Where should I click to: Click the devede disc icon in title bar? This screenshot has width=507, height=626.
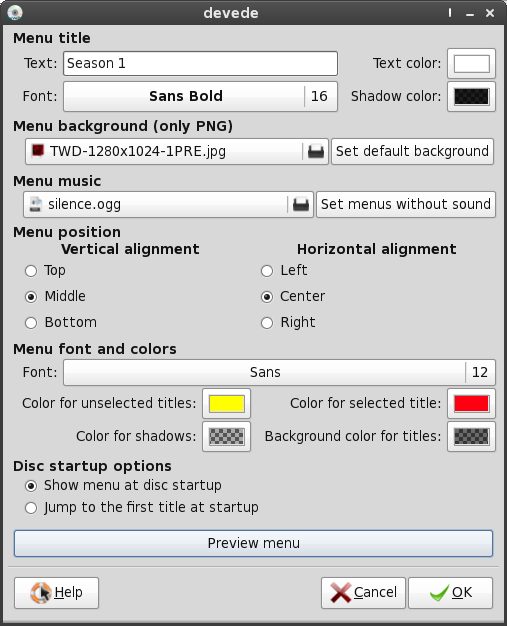pyautogui.click(x=15, y=13)
